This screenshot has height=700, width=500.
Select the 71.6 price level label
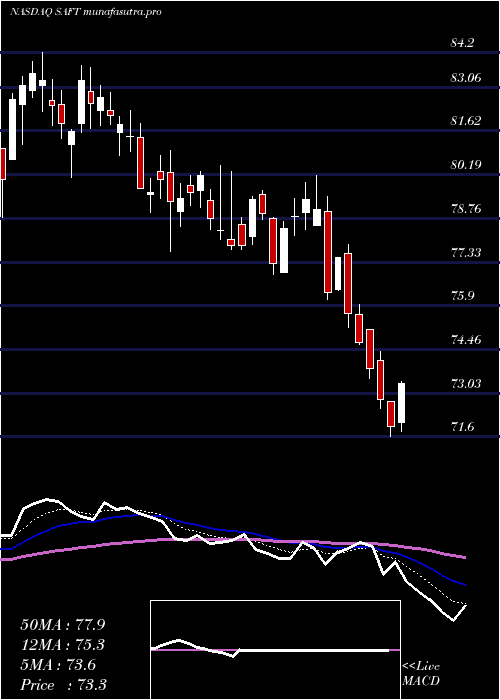click(x=463, y=427)
